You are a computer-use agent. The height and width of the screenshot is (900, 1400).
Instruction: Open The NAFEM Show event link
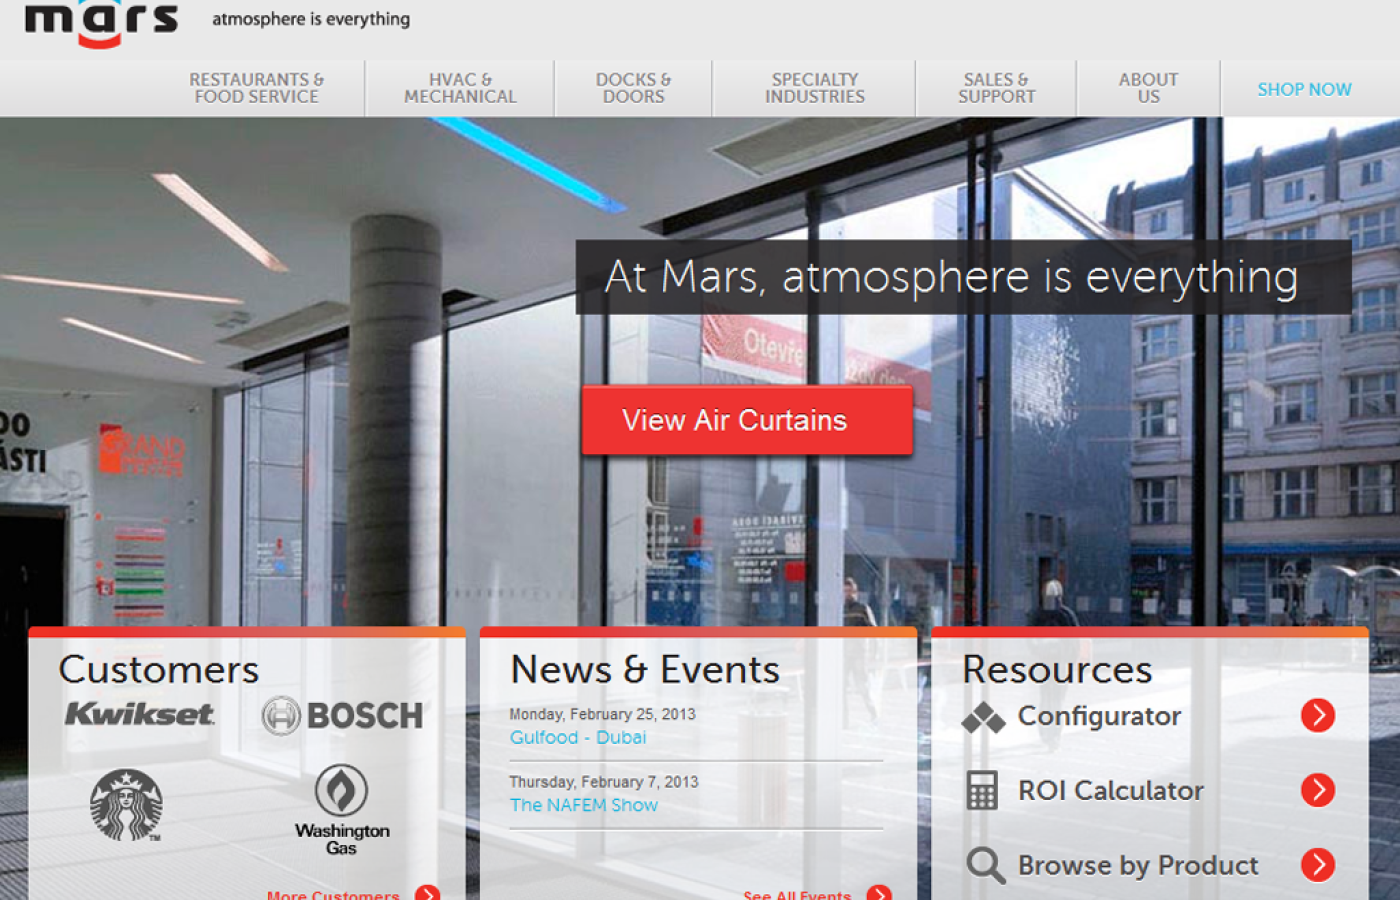pos(584,805)
